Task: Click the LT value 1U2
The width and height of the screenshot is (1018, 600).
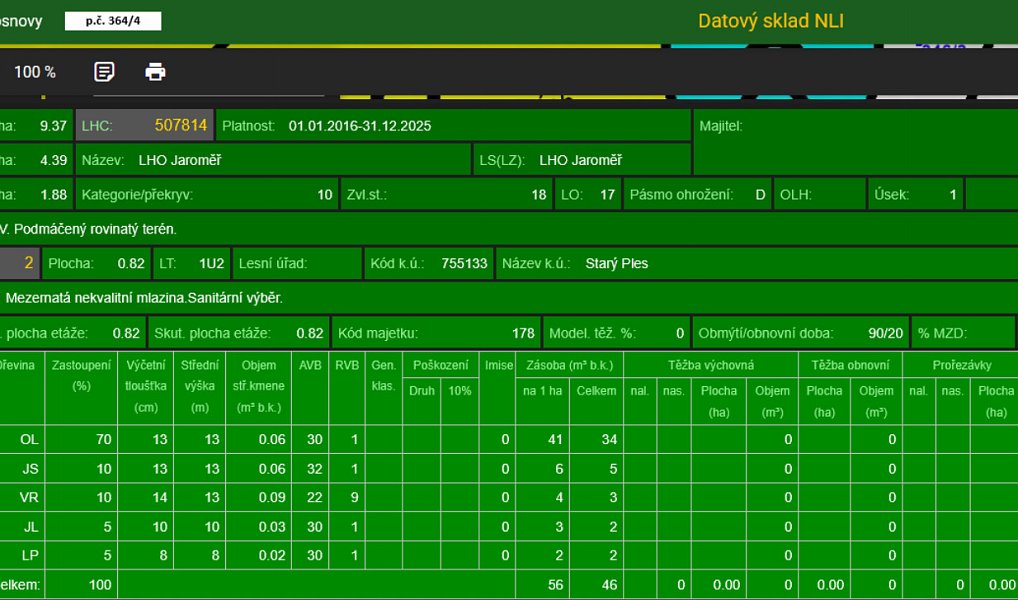Action: [x=212, y=264]
